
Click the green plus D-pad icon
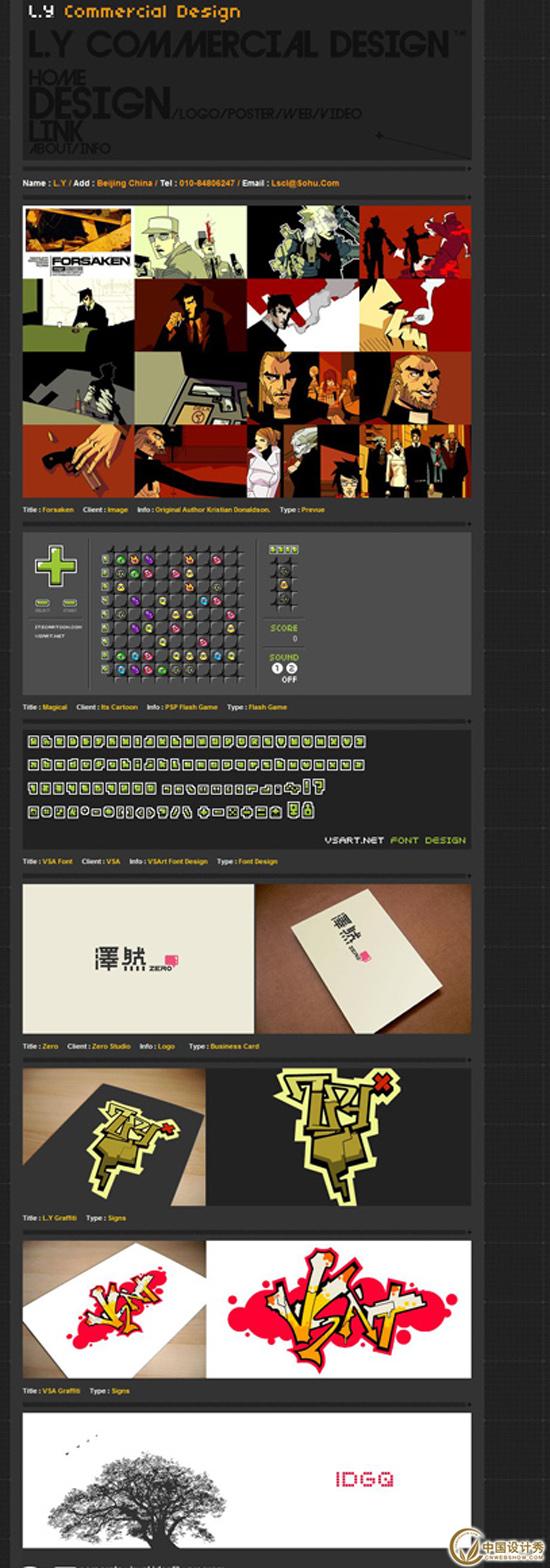tap(56, 566)
